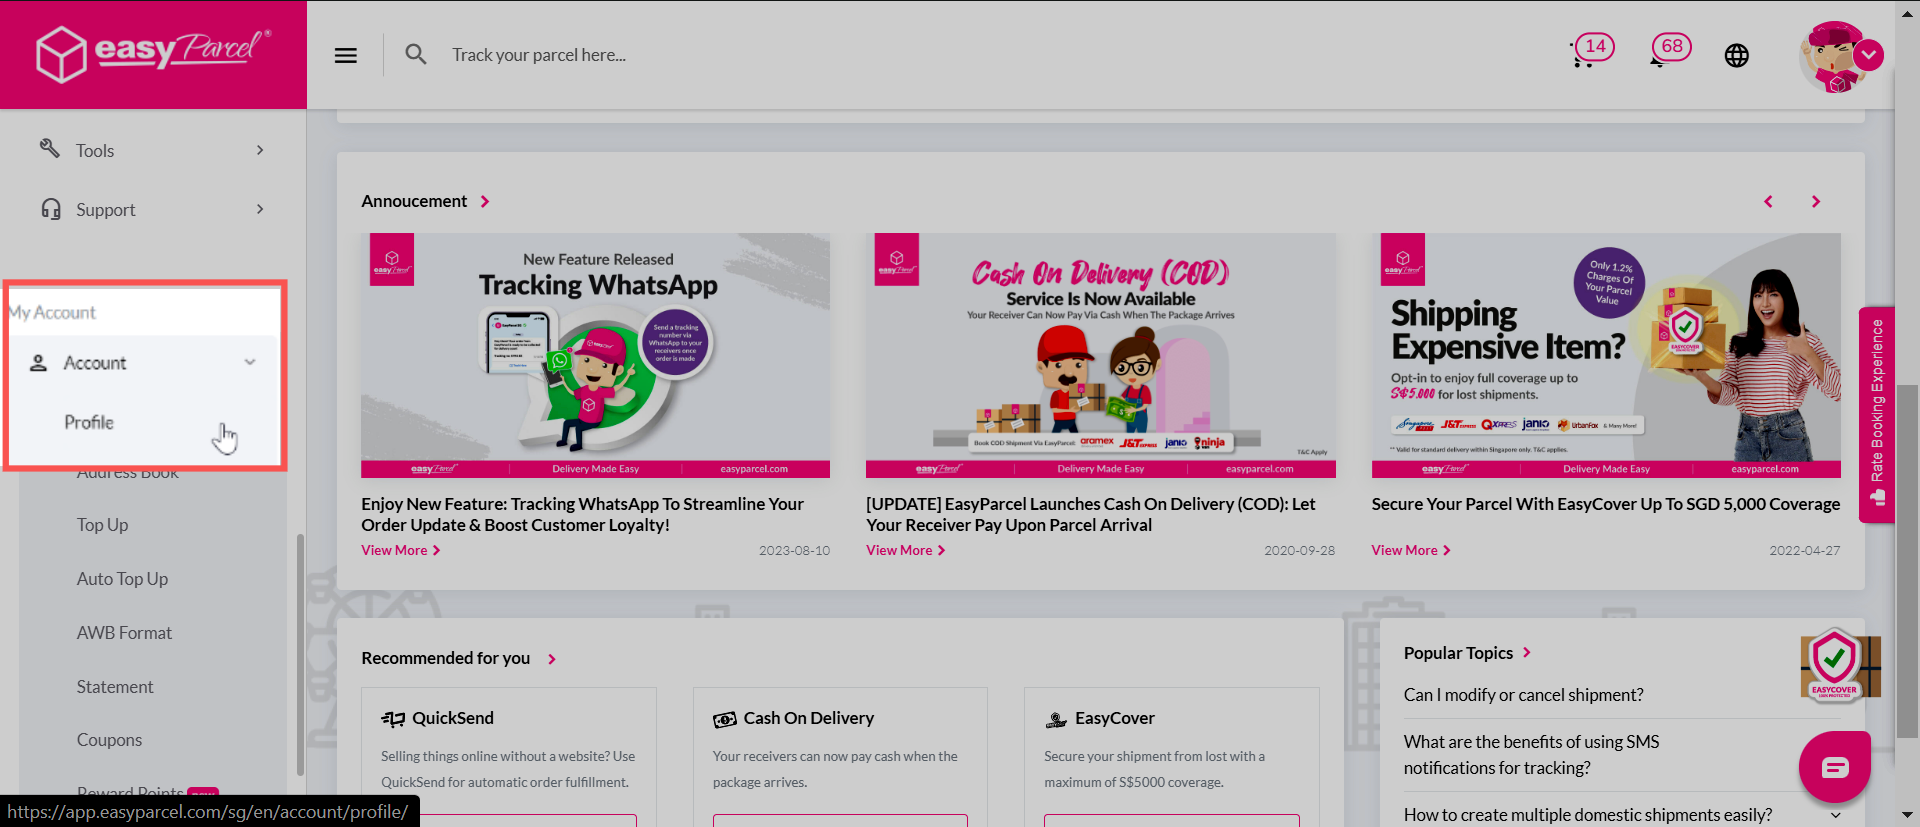Click the arrow next to Recommended for you
Screen dimensions: 1920x827
[552, 659]
